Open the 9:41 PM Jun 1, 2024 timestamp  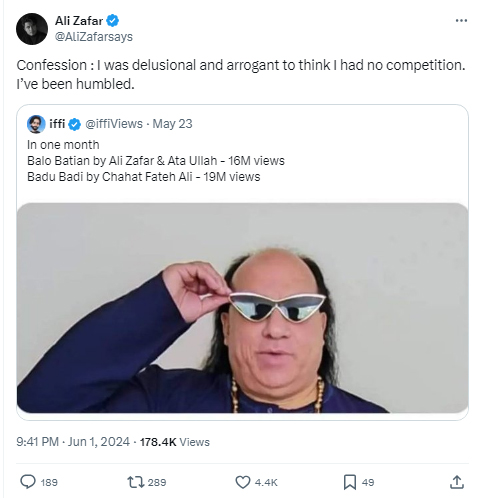coord(73,442)
